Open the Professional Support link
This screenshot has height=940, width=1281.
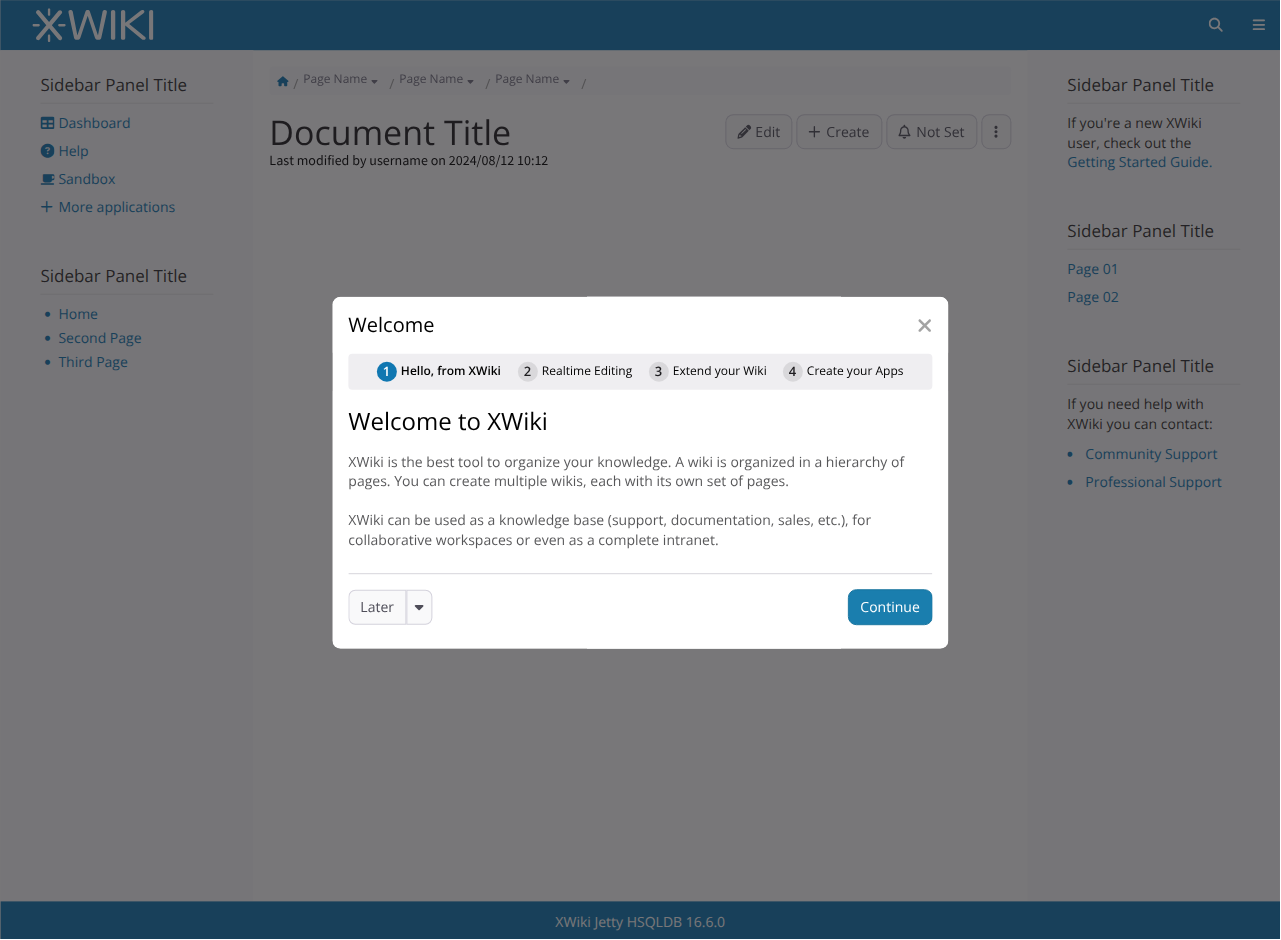click(1153, 482)
